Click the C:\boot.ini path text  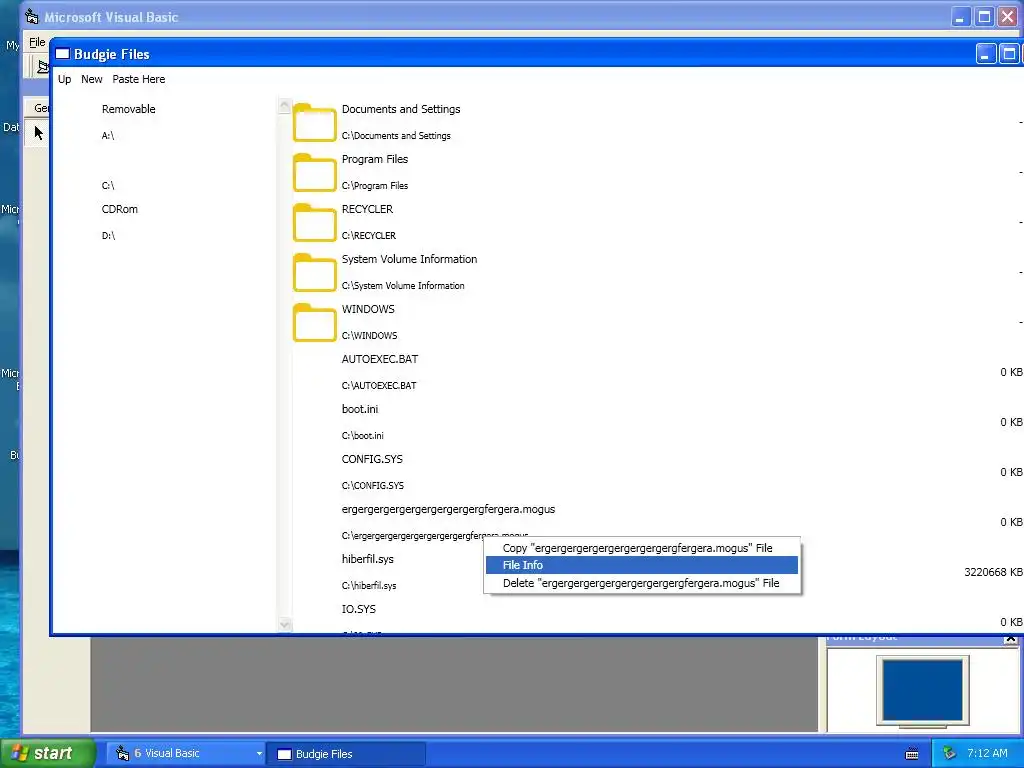362,436
